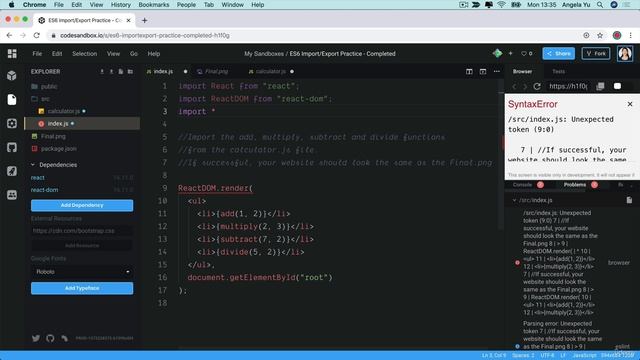The width and height of the screenshot is (640, 360).
Task: Open the Twitter link icon at bottom
Action: click(36, 338)
